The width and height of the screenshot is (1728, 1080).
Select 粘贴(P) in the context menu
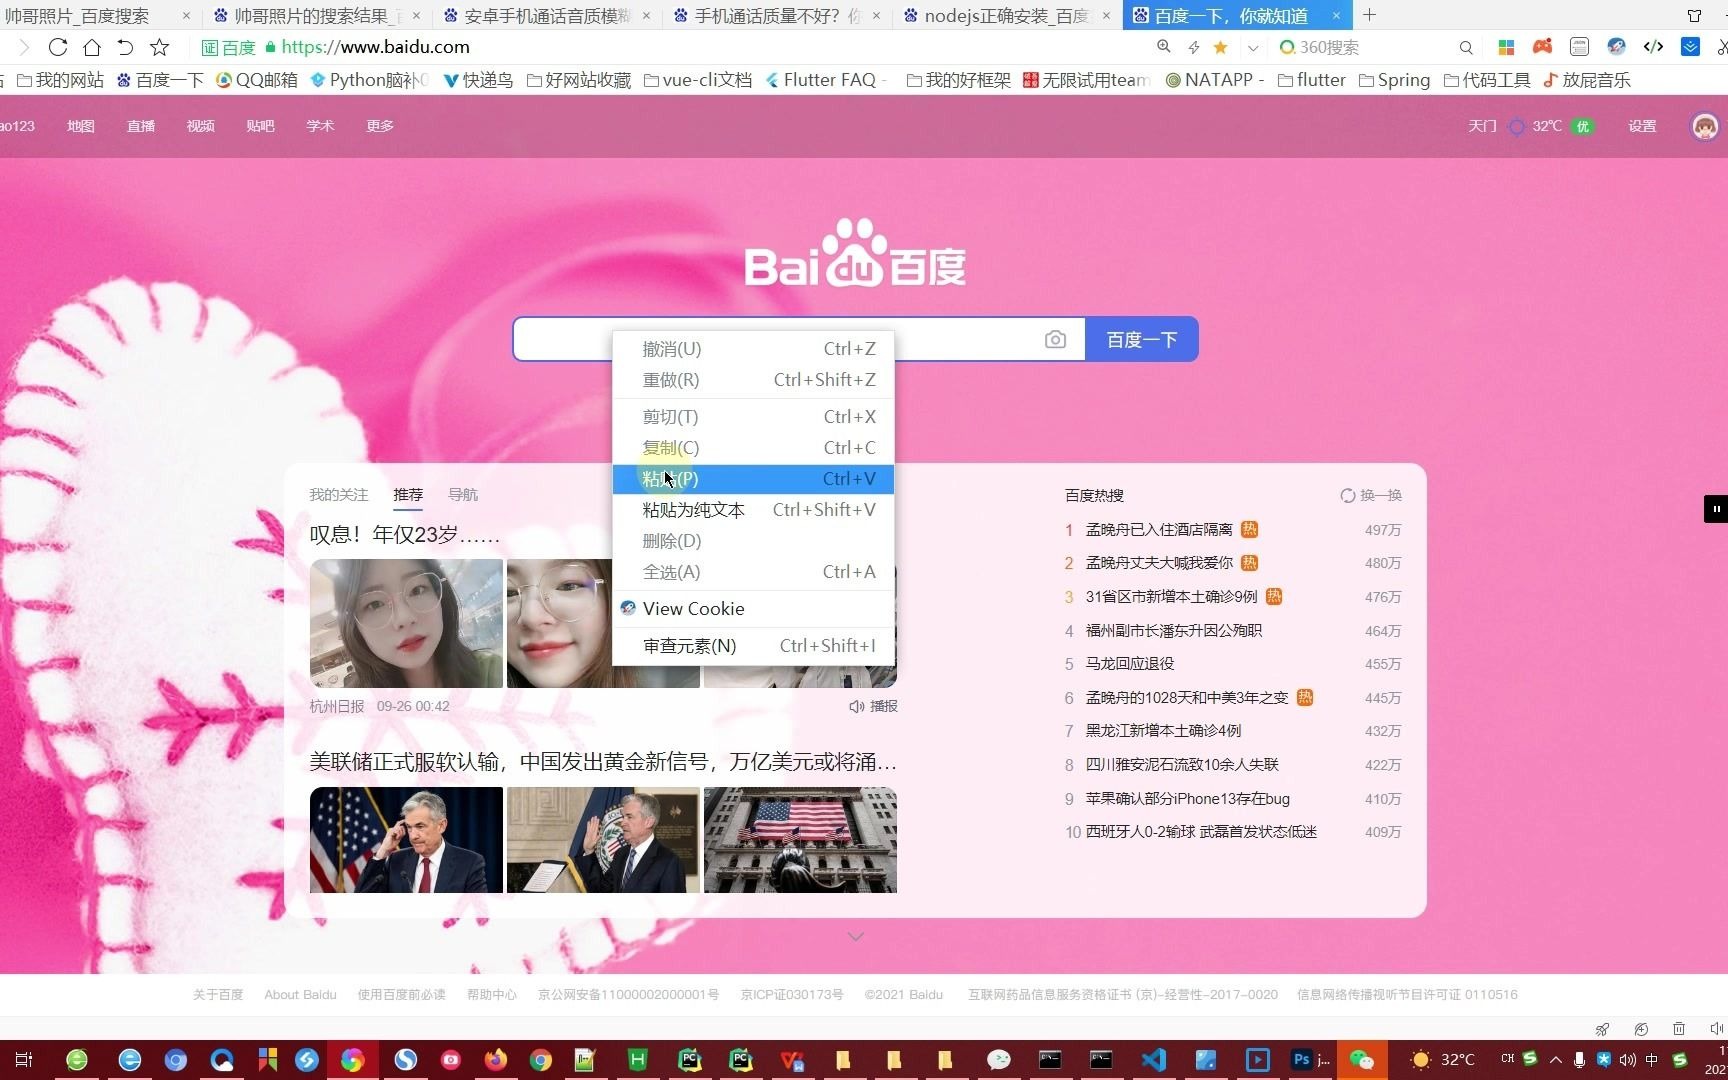pos(753,479)
